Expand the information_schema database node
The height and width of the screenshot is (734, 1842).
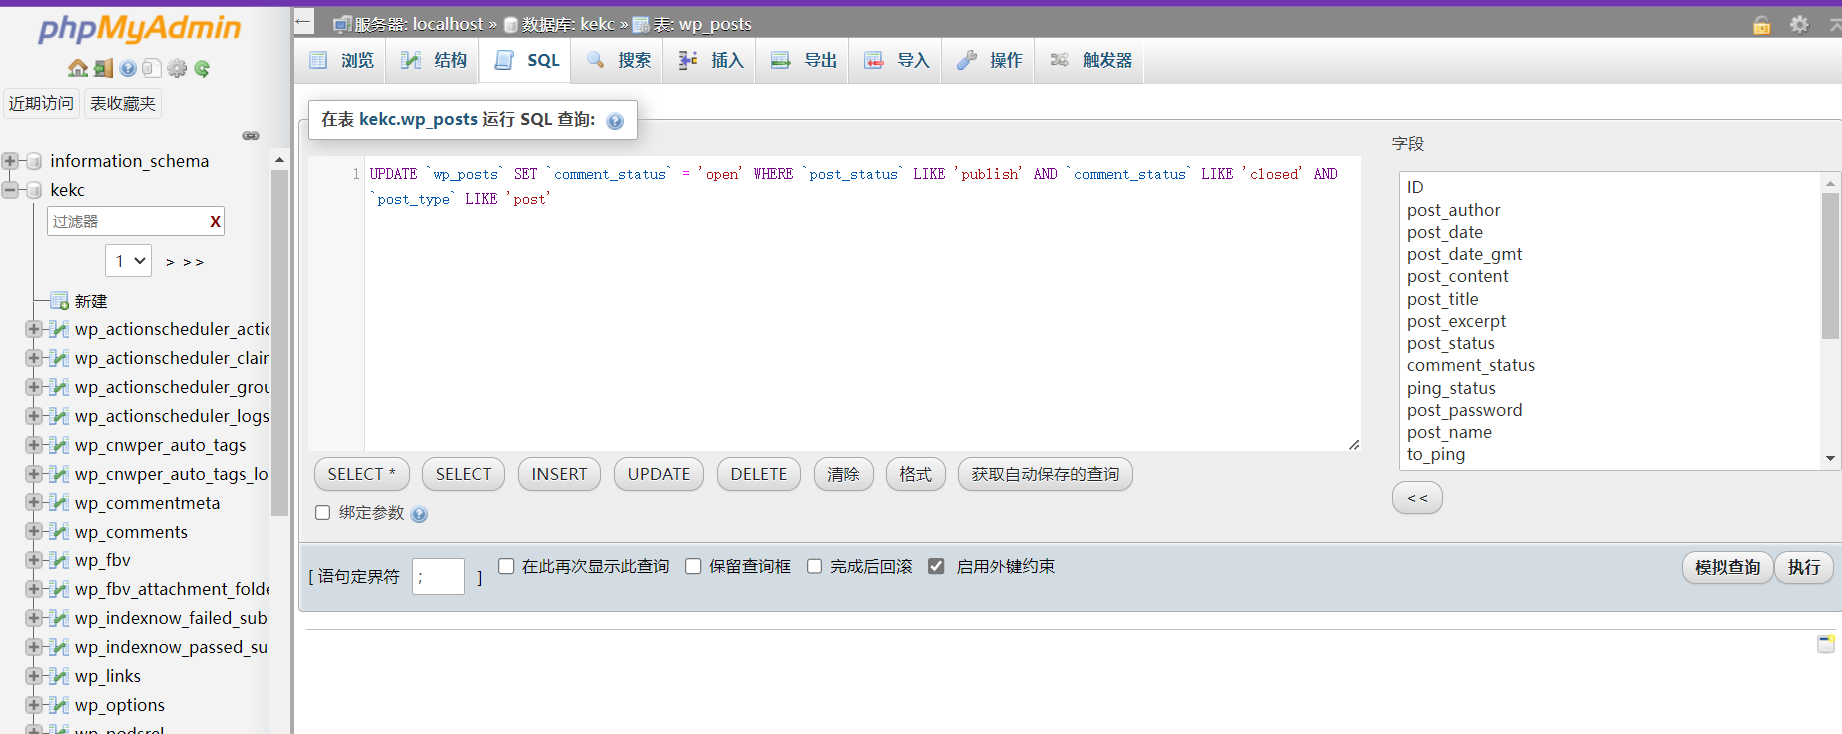click(x=11, y=161)
